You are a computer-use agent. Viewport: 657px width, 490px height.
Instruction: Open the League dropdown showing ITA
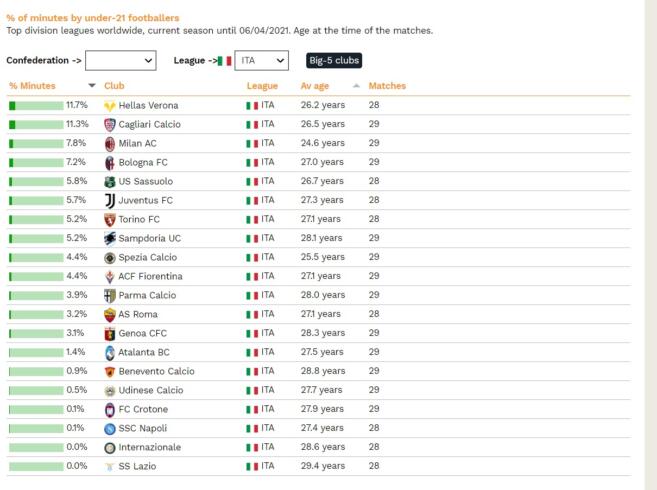coord(264,61)
